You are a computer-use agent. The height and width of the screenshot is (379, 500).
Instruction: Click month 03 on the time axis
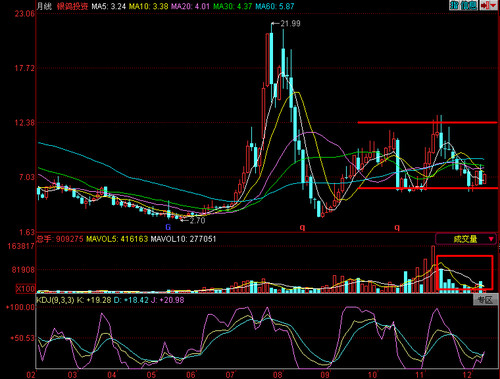[72, 375]
